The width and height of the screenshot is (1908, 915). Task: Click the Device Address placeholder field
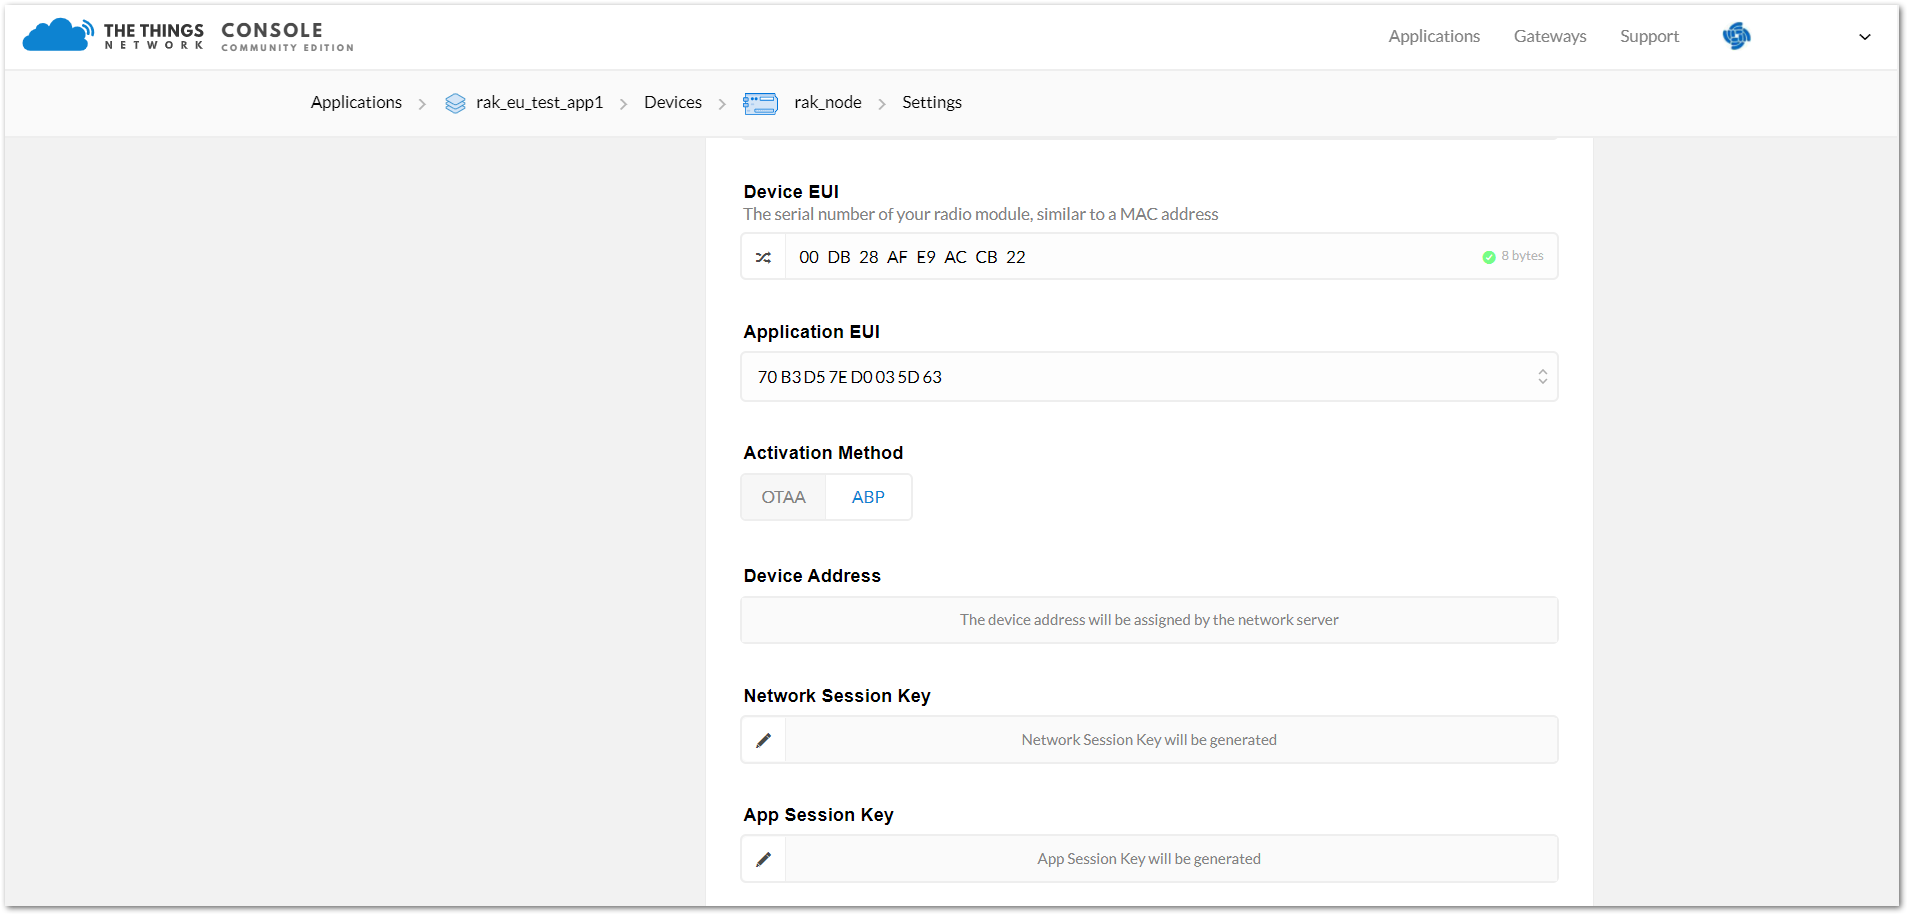click(x=1149, y=620)
